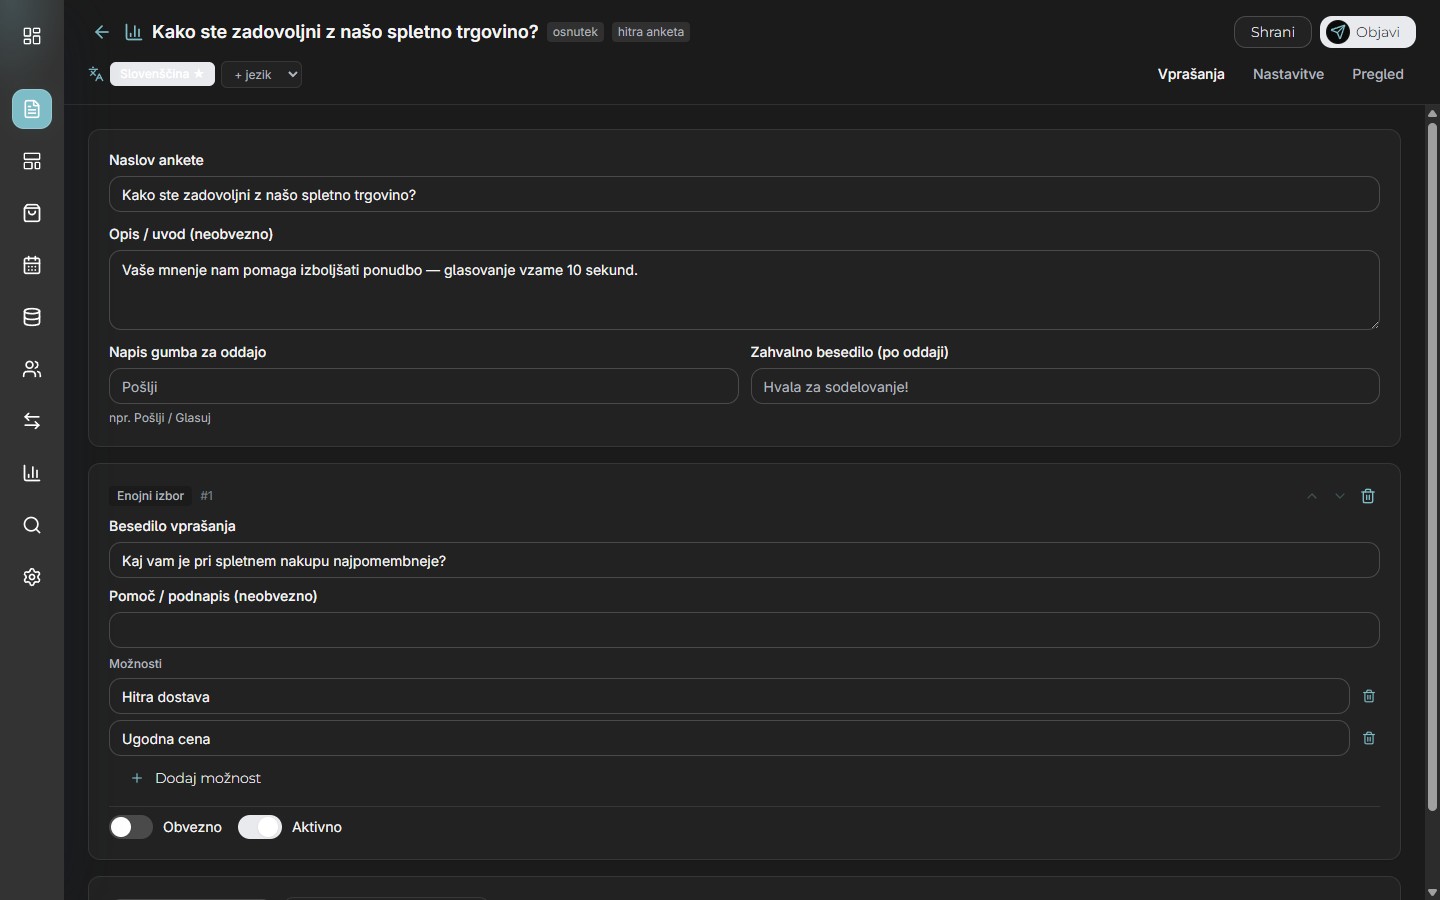Viewport: 1440px width, 900px height.
Task: Toggle the Aktivno switch
Action: click(260, 827)
